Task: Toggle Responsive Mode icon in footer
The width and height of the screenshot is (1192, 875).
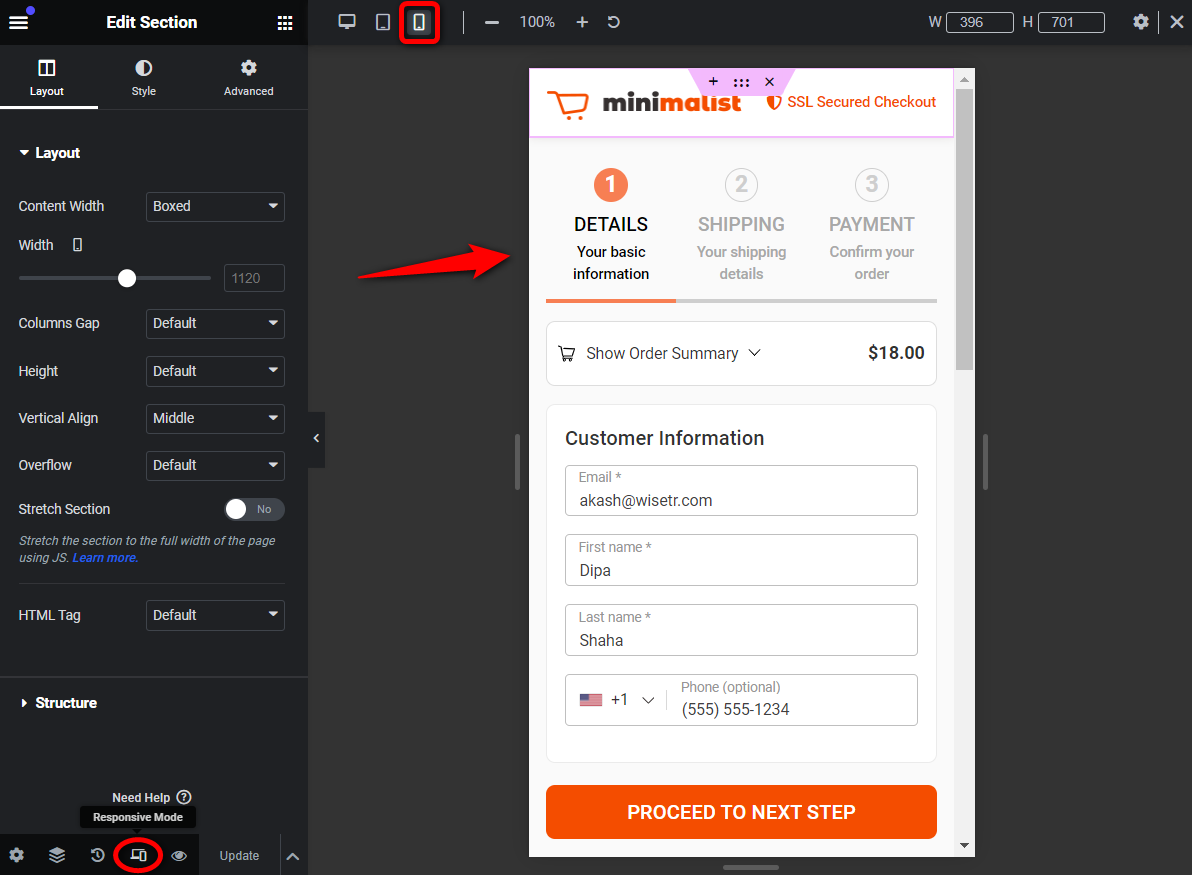Action: 138,855
